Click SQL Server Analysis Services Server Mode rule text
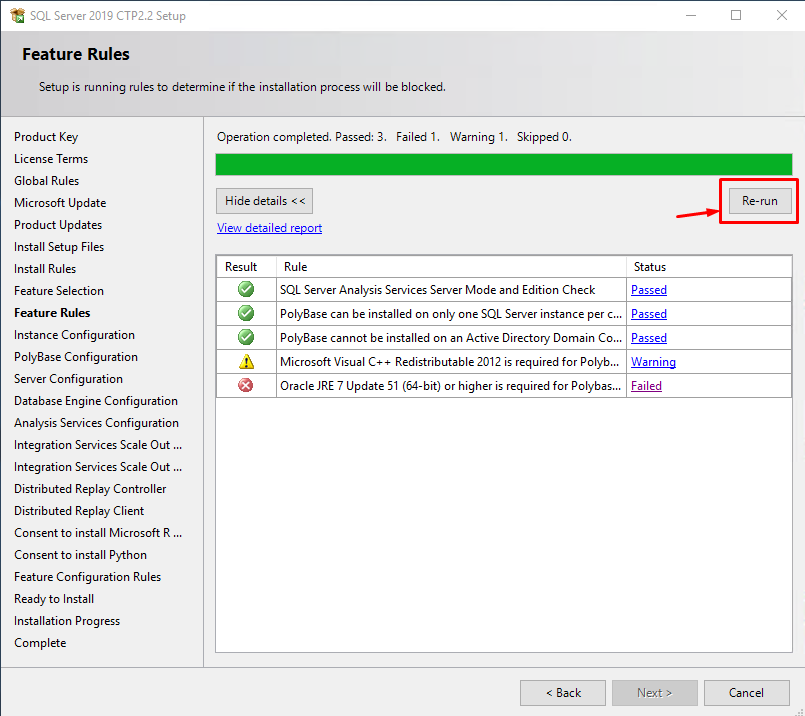The height and width of the screenshot is (716, 805). click(x=437, y=290)
